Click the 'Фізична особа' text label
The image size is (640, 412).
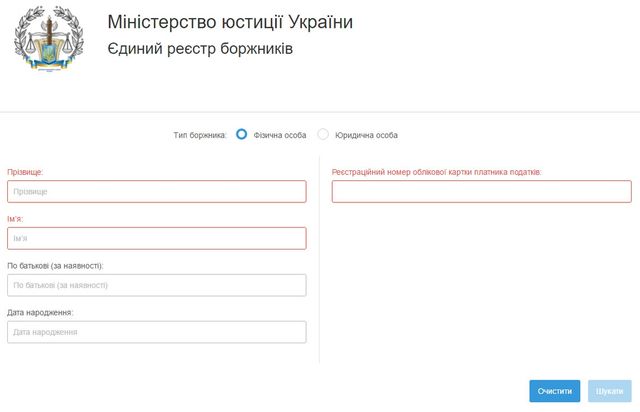click(x=281, y=135)
